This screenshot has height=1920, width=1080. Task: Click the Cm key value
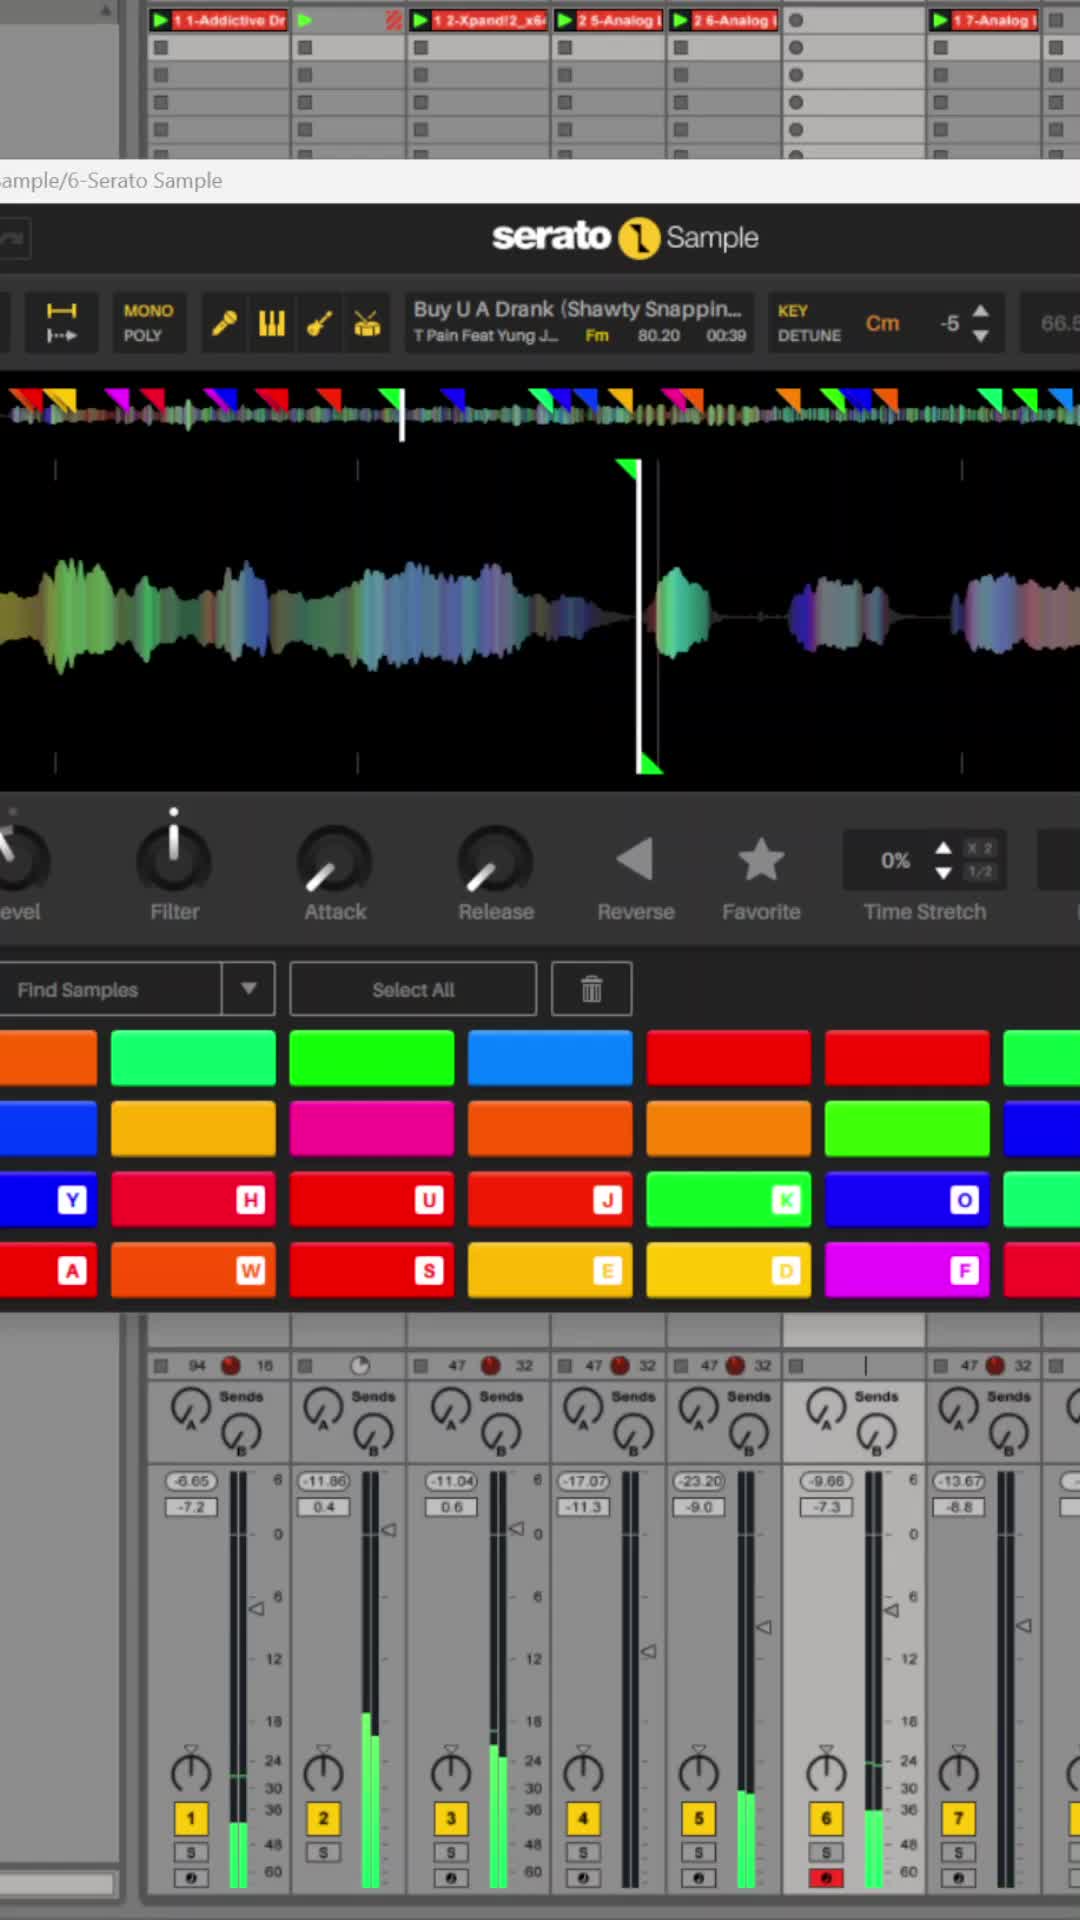(883, 323)
